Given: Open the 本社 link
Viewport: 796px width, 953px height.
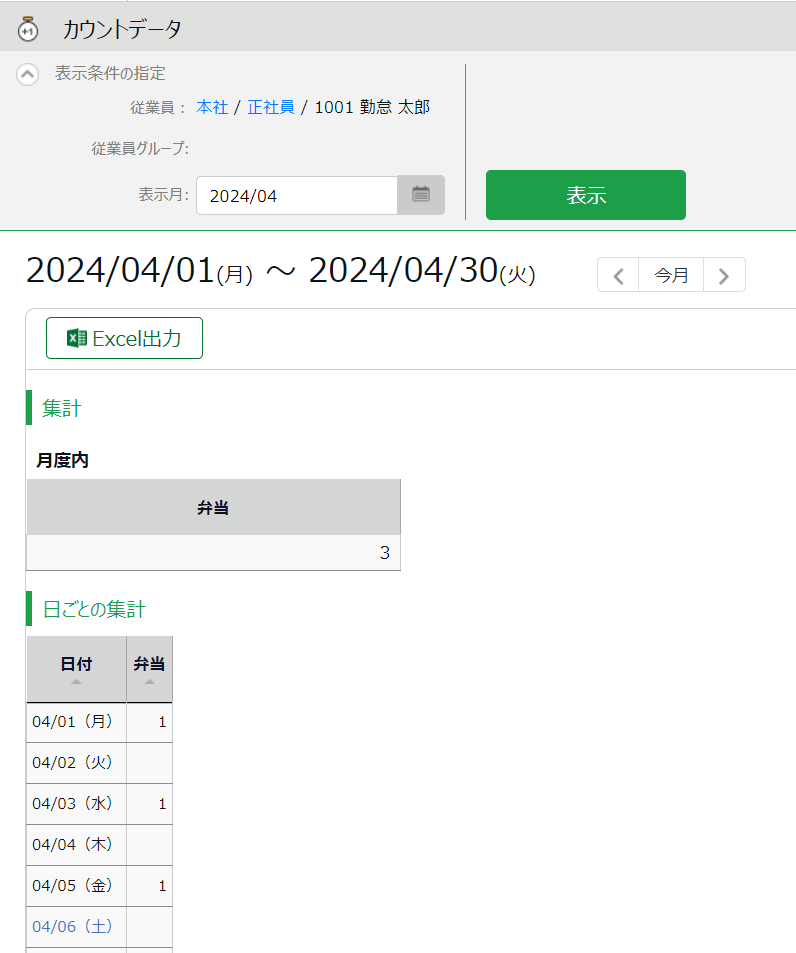Looking at the screenshot, I should pyautogui.click(x=212, y=107).
